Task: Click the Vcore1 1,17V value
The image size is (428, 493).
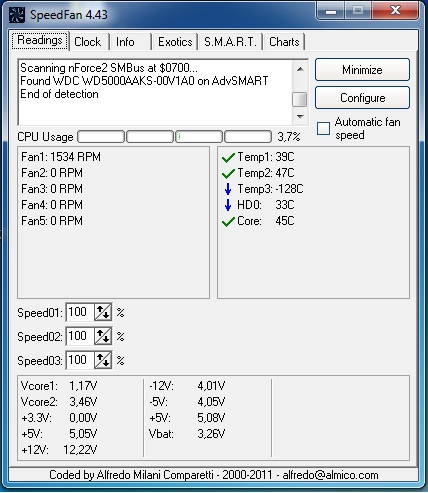Action: (83, 386)
